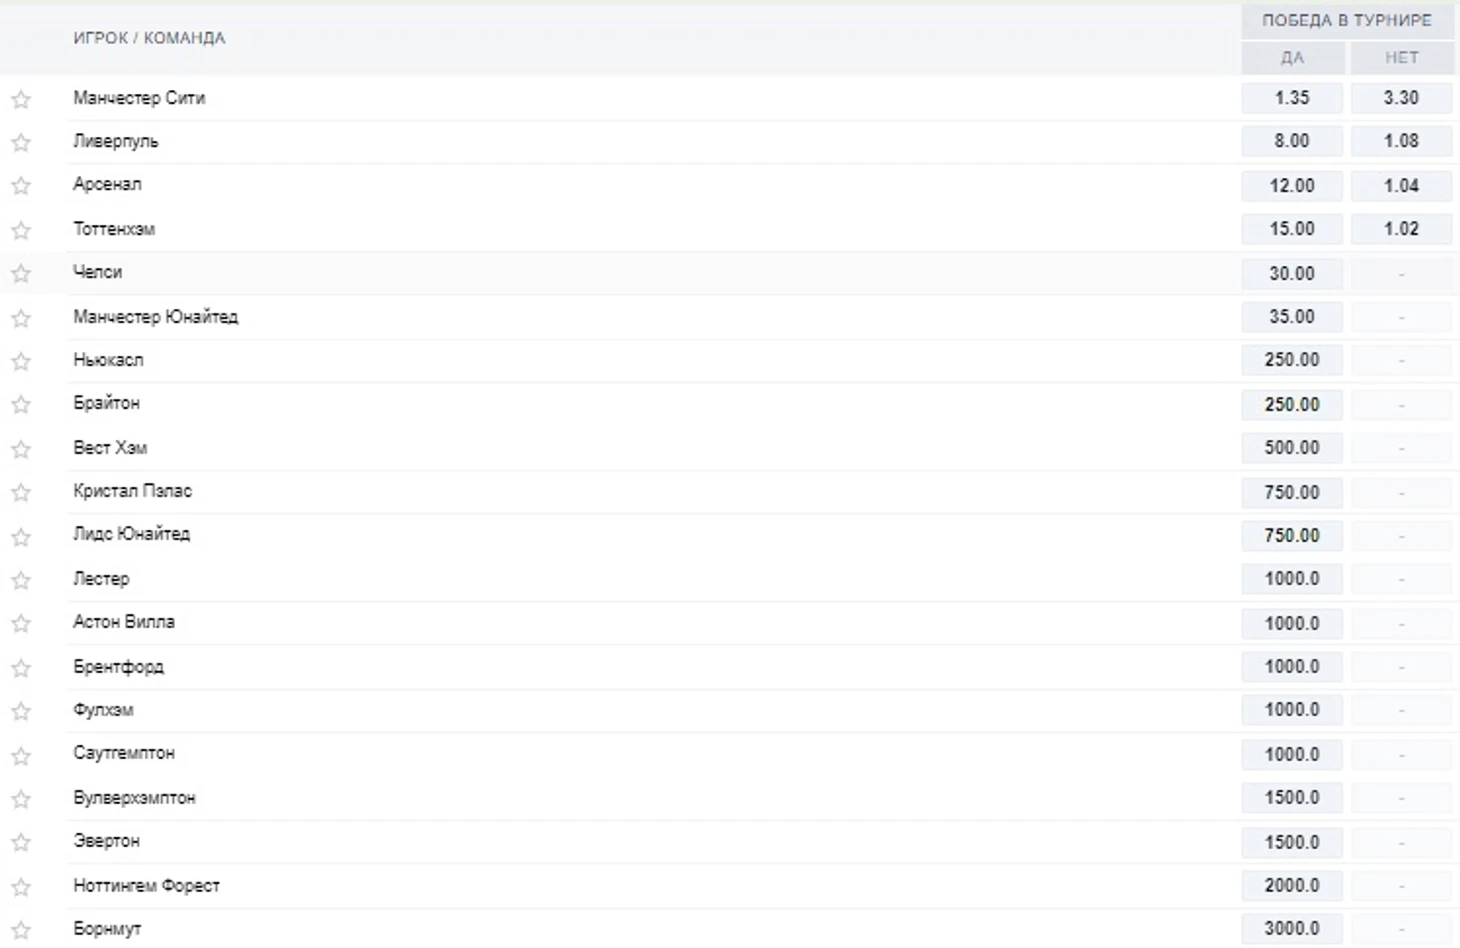Toggle favorite star for Брайтон
This screenshot has height=948, width=1460.
pos(21,405)
